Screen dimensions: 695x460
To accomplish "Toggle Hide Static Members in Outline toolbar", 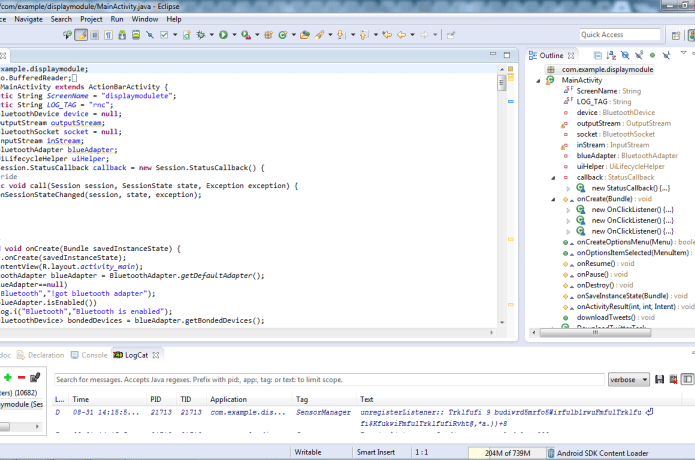I will [x=639, y=55].
